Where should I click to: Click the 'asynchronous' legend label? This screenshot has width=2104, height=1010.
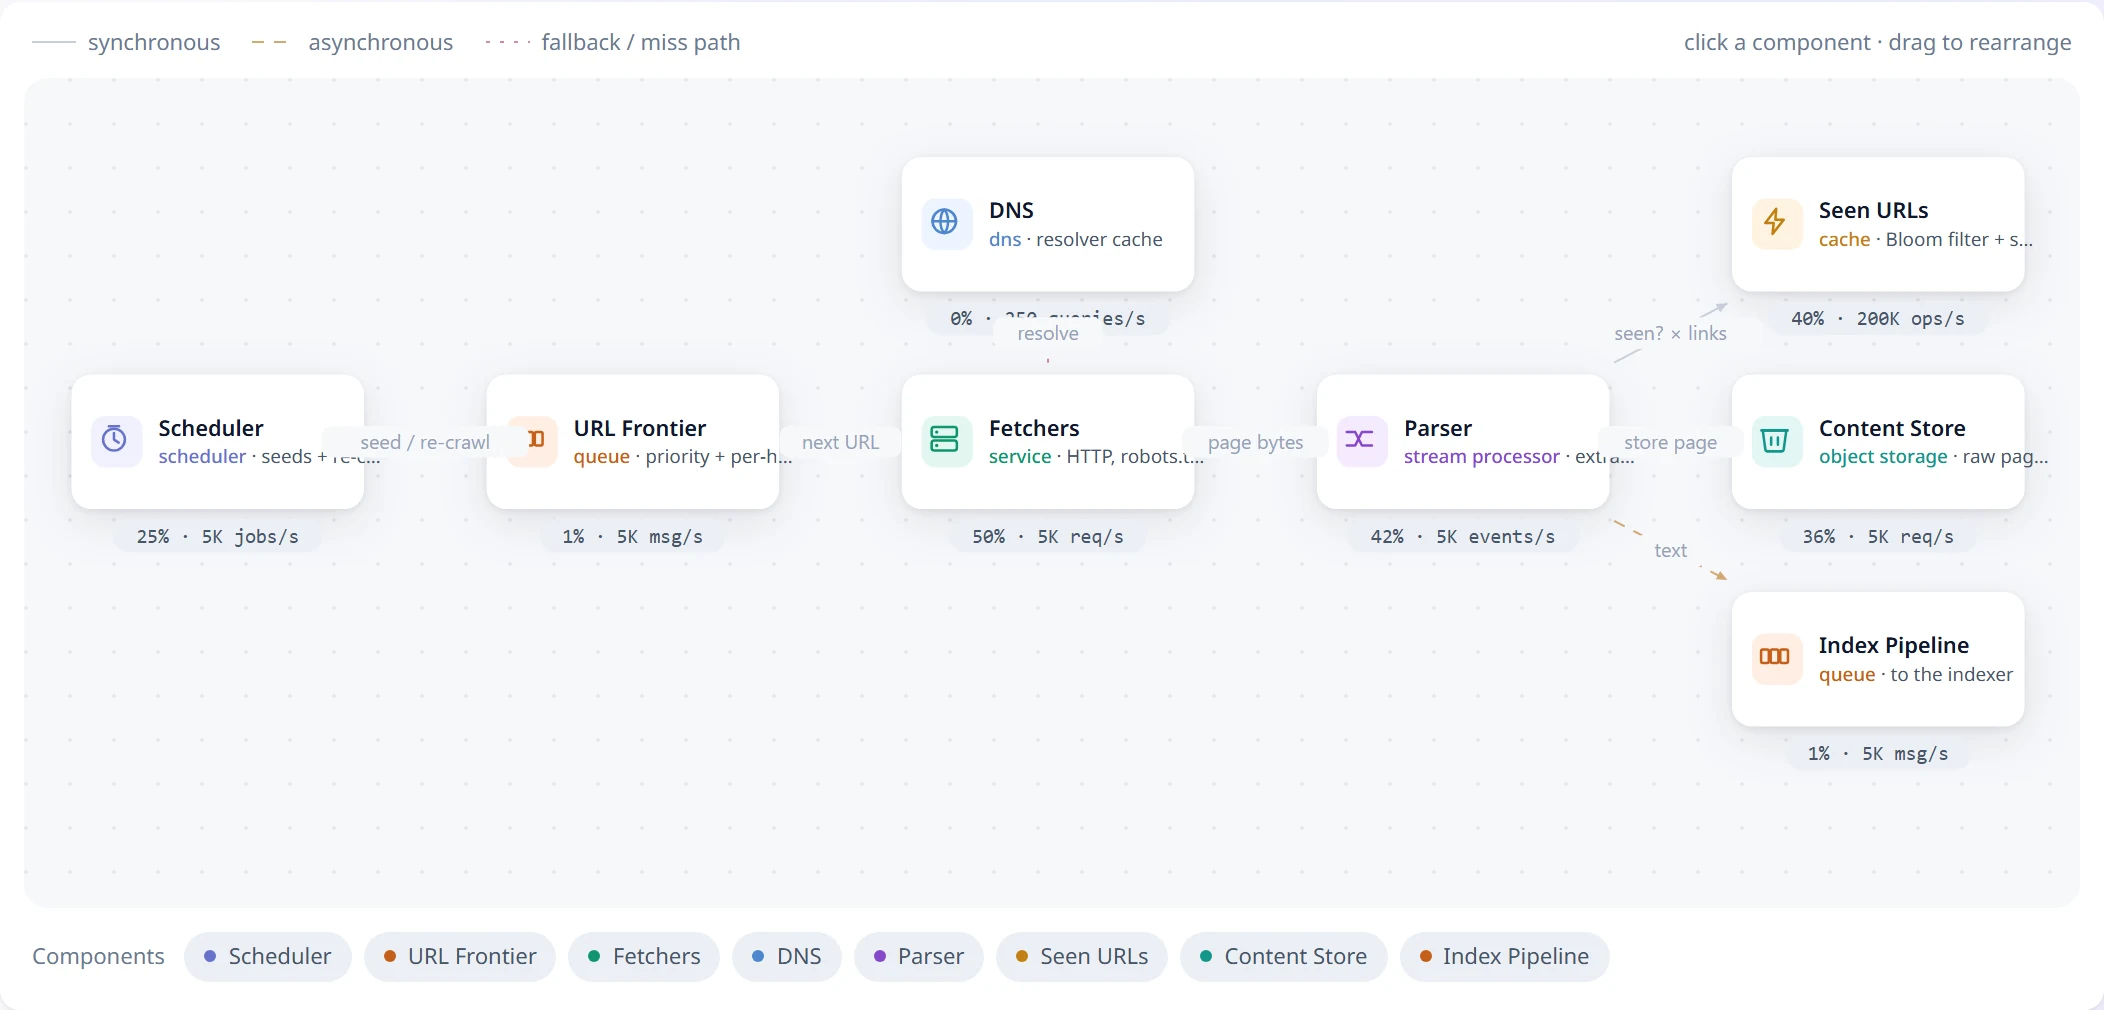click(381, 42)
